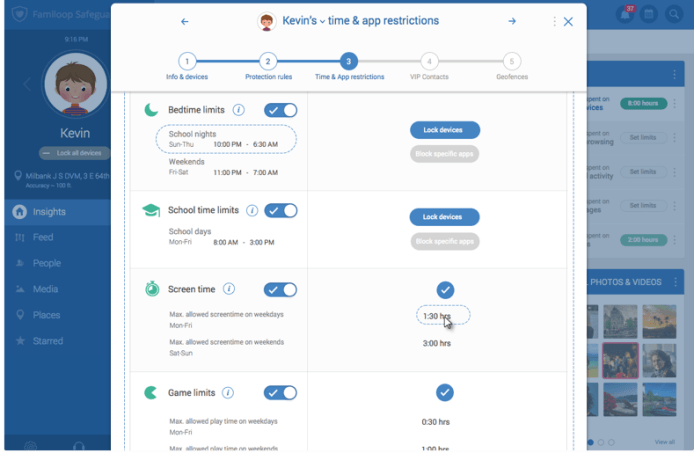Click the 0:30 hrs weekday play time value
This screenshot has height=453, width=694.
click(436, 422)
